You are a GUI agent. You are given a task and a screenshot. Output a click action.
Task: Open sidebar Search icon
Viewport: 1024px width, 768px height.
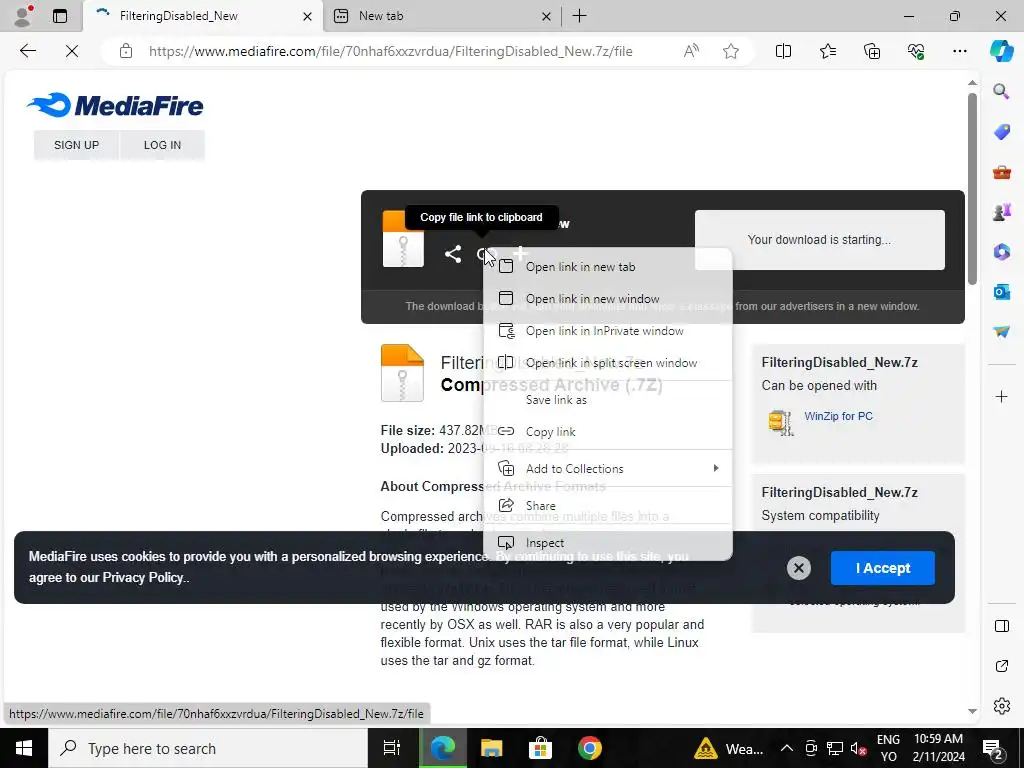1001,91
